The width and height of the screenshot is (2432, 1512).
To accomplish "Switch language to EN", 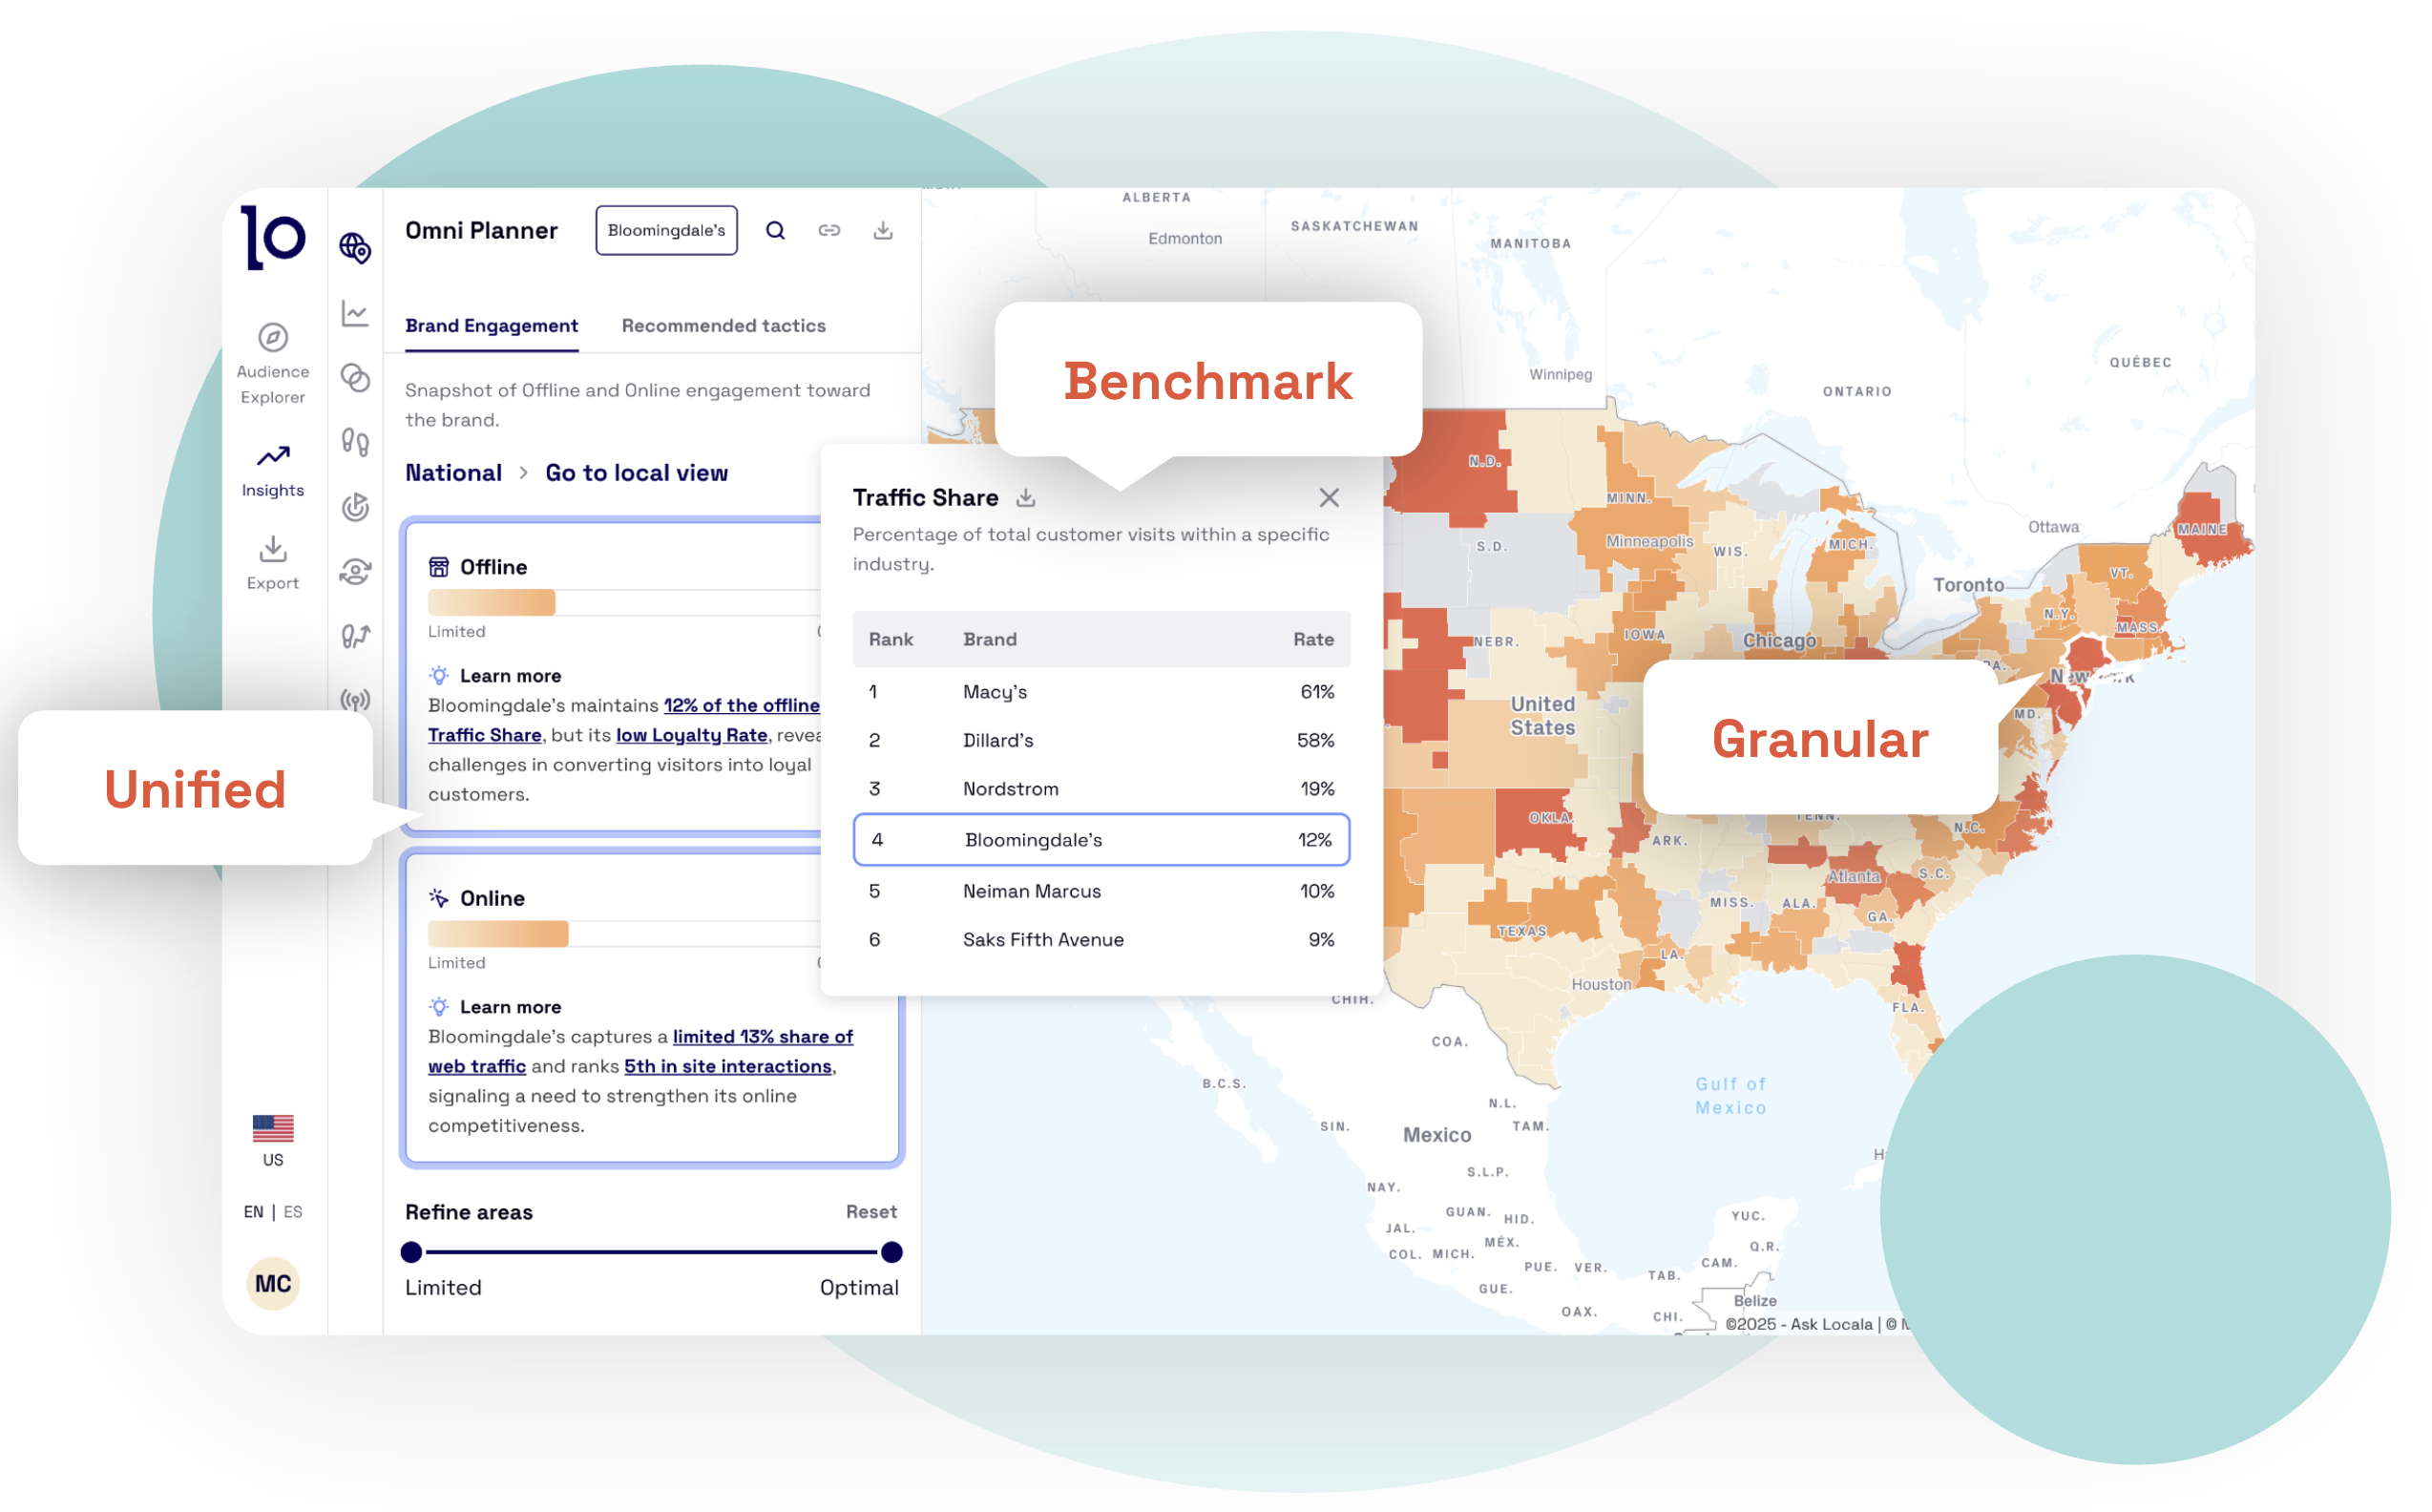I will click(x=253, y=1211).
